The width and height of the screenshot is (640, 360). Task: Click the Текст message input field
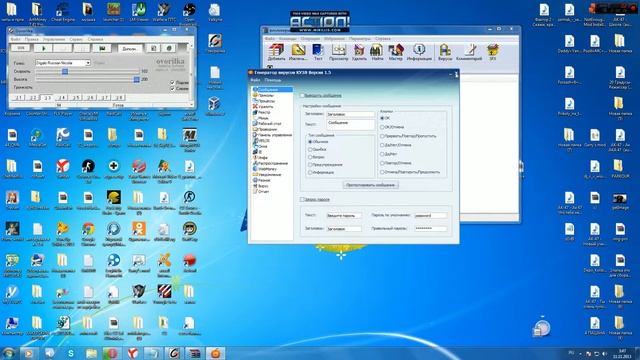[350, 124]
